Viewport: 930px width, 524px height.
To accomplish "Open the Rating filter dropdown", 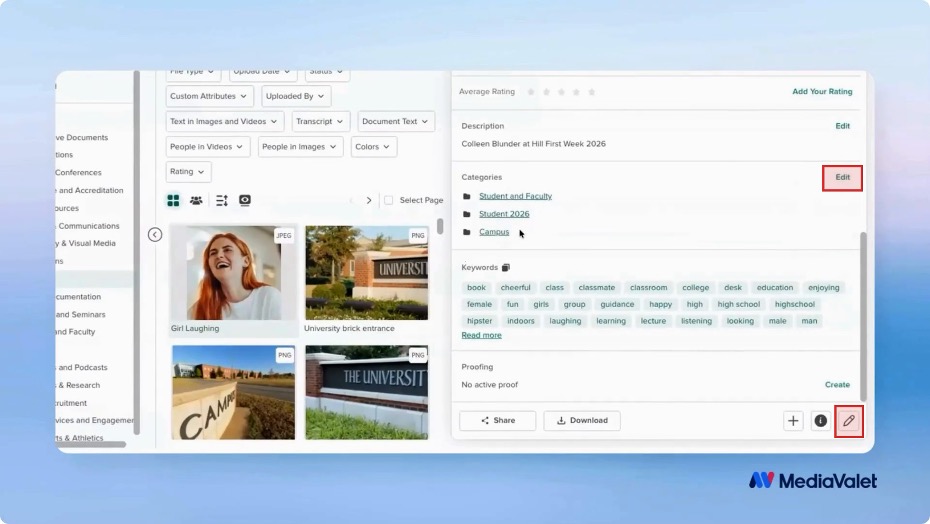I will pyautogui.click(x=188, y=172).
